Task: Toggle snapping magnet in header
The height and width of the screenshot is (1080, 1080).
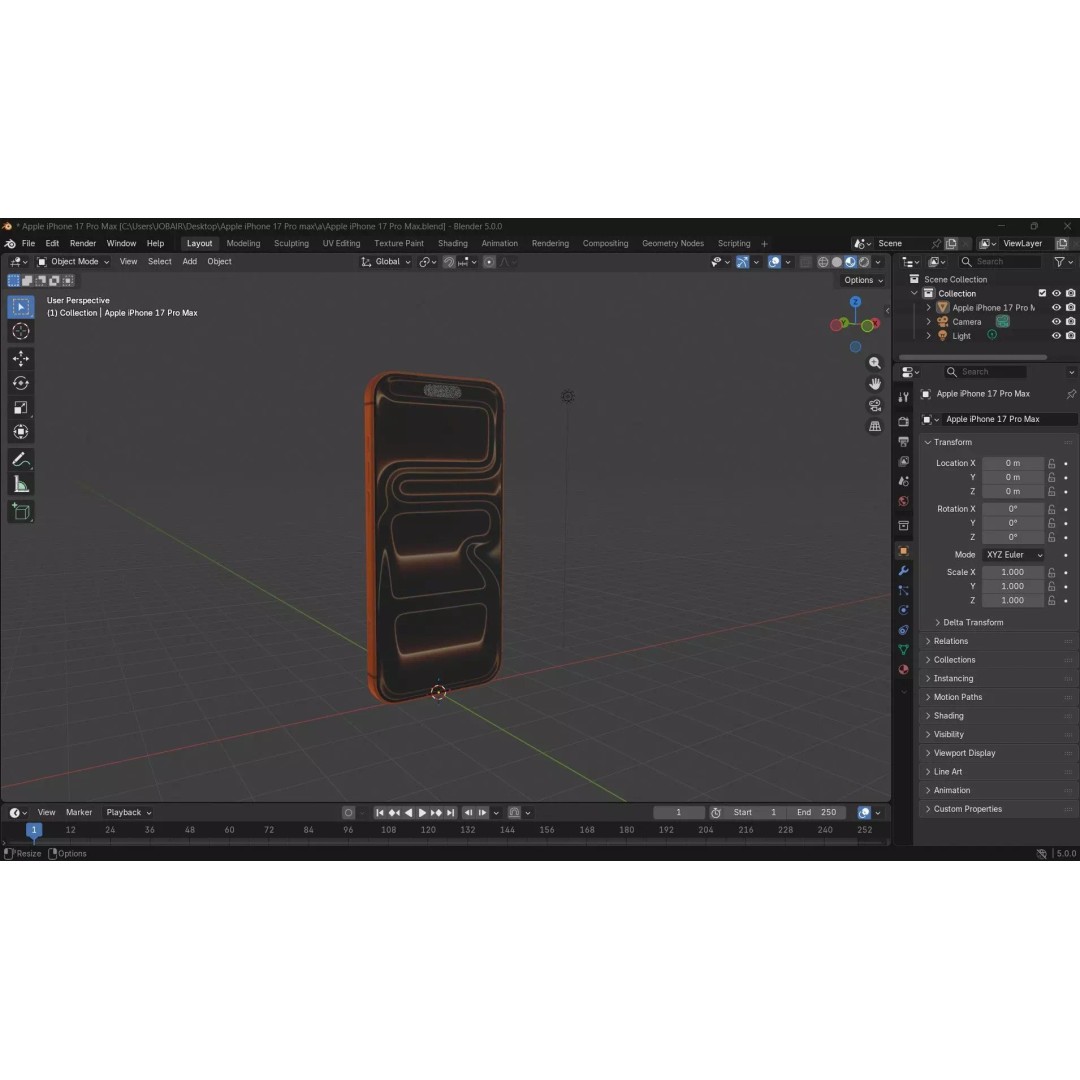Action: (448, 262)
